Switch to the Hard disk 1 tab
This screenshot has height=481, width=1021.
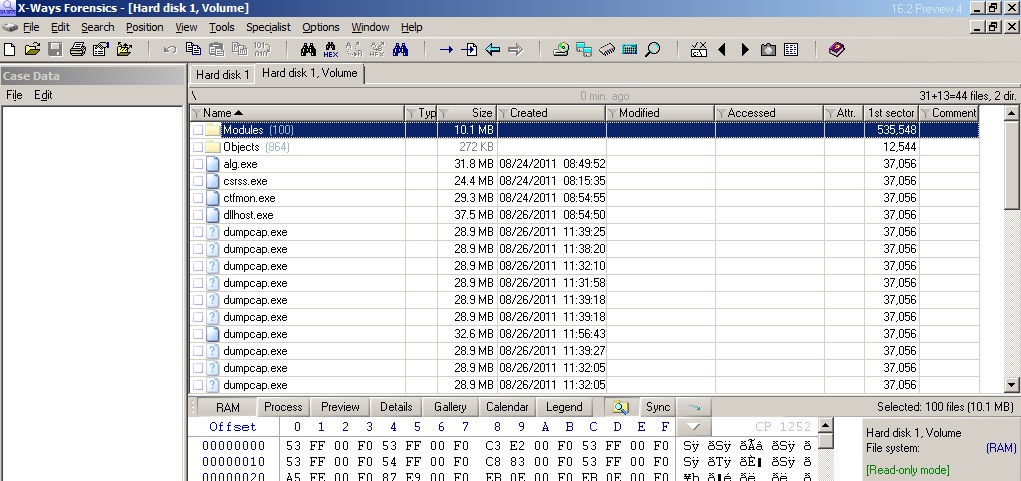click(223, 74)
